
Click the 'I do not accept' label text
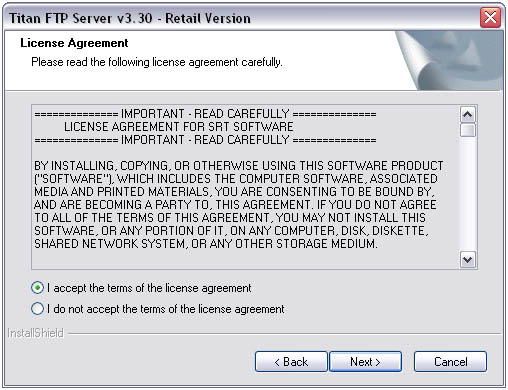(x=166, y=309)
